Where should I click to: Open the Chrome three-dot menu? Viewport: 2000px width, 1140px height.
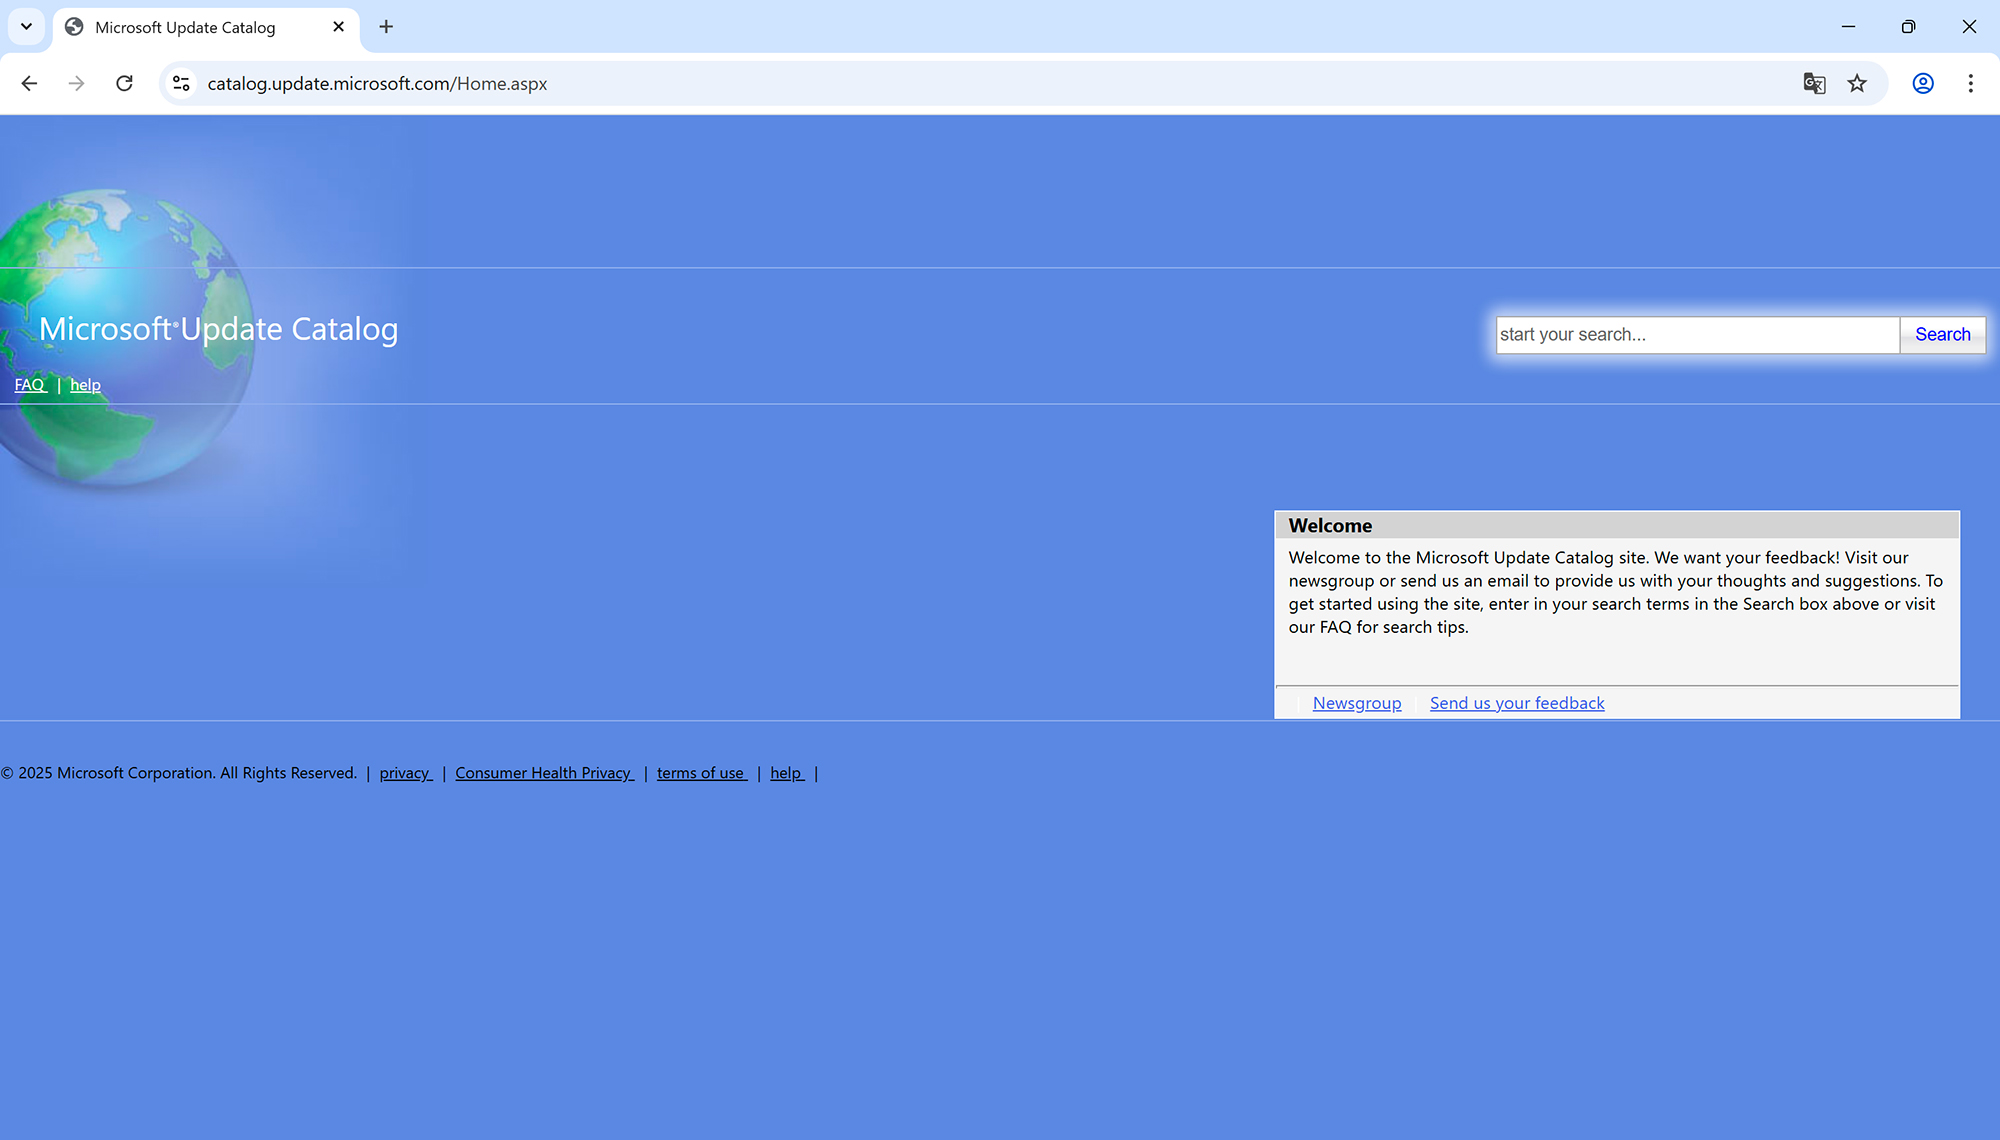(1970, 84)
